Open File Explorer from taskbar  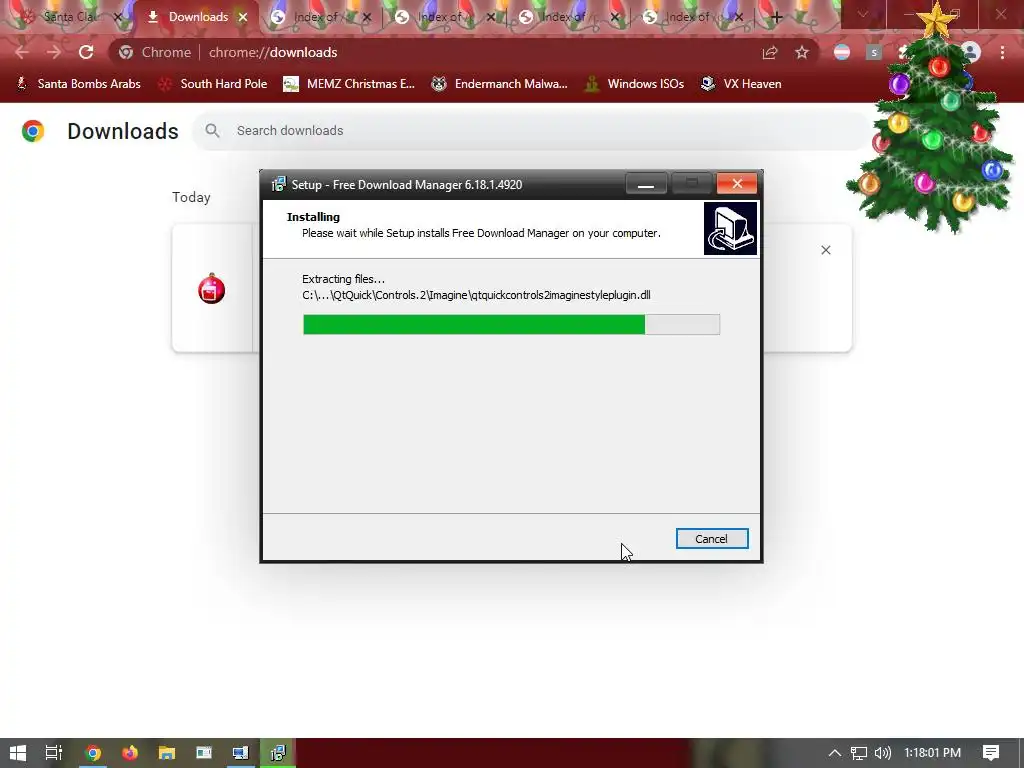tap(167, 753)
